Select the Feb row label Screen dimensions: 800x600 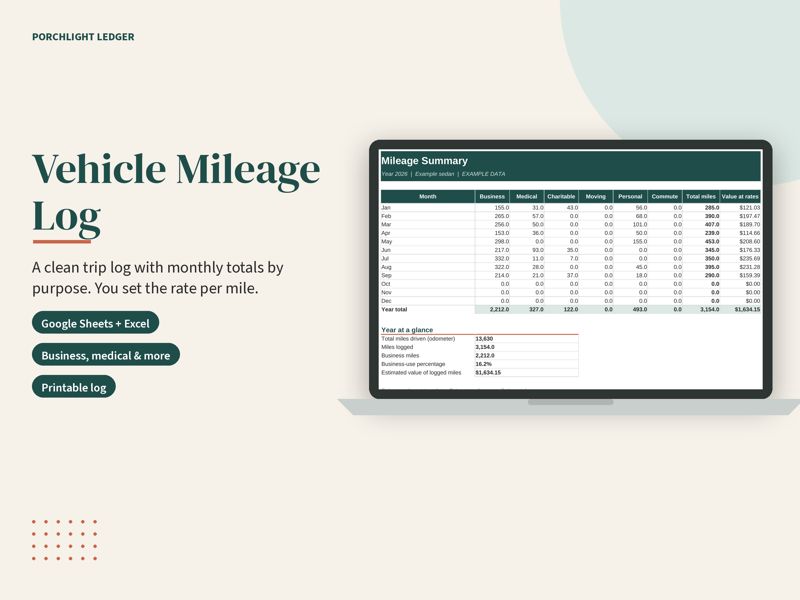[386, 216]
